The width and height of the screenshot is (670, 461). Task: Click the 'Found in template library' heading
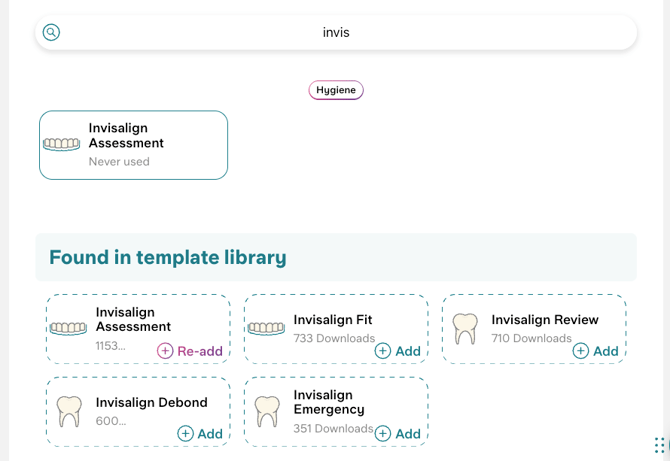(x=168, y=257)
